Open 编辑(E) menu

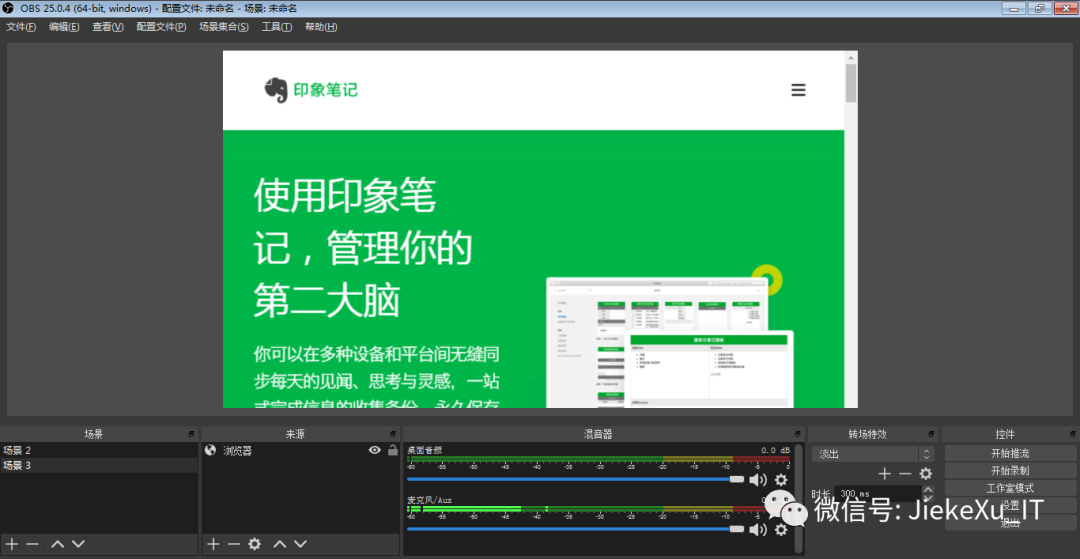tap(64, 27)
